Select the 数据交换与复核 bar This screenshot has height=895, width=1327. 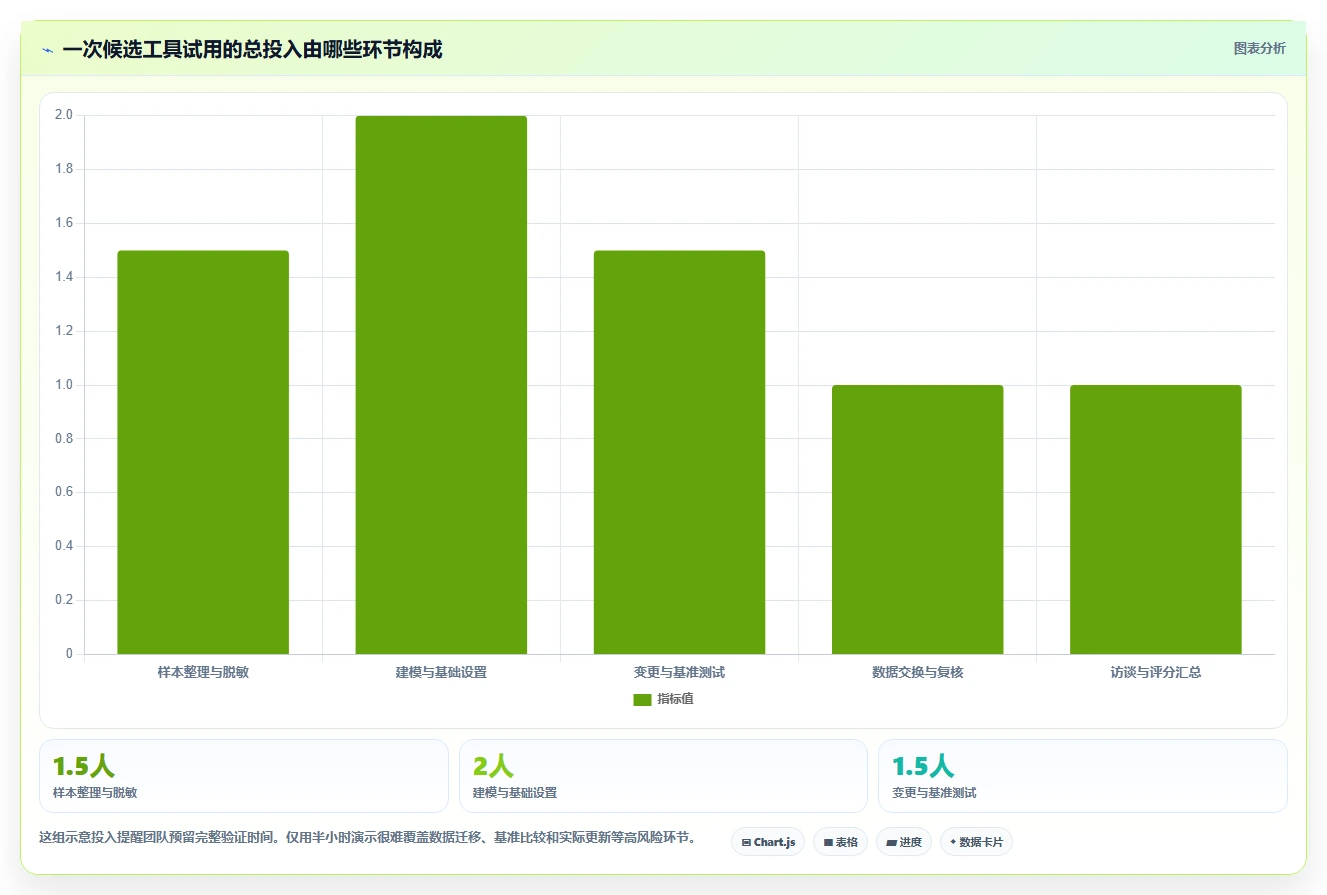tap(917, 520)
